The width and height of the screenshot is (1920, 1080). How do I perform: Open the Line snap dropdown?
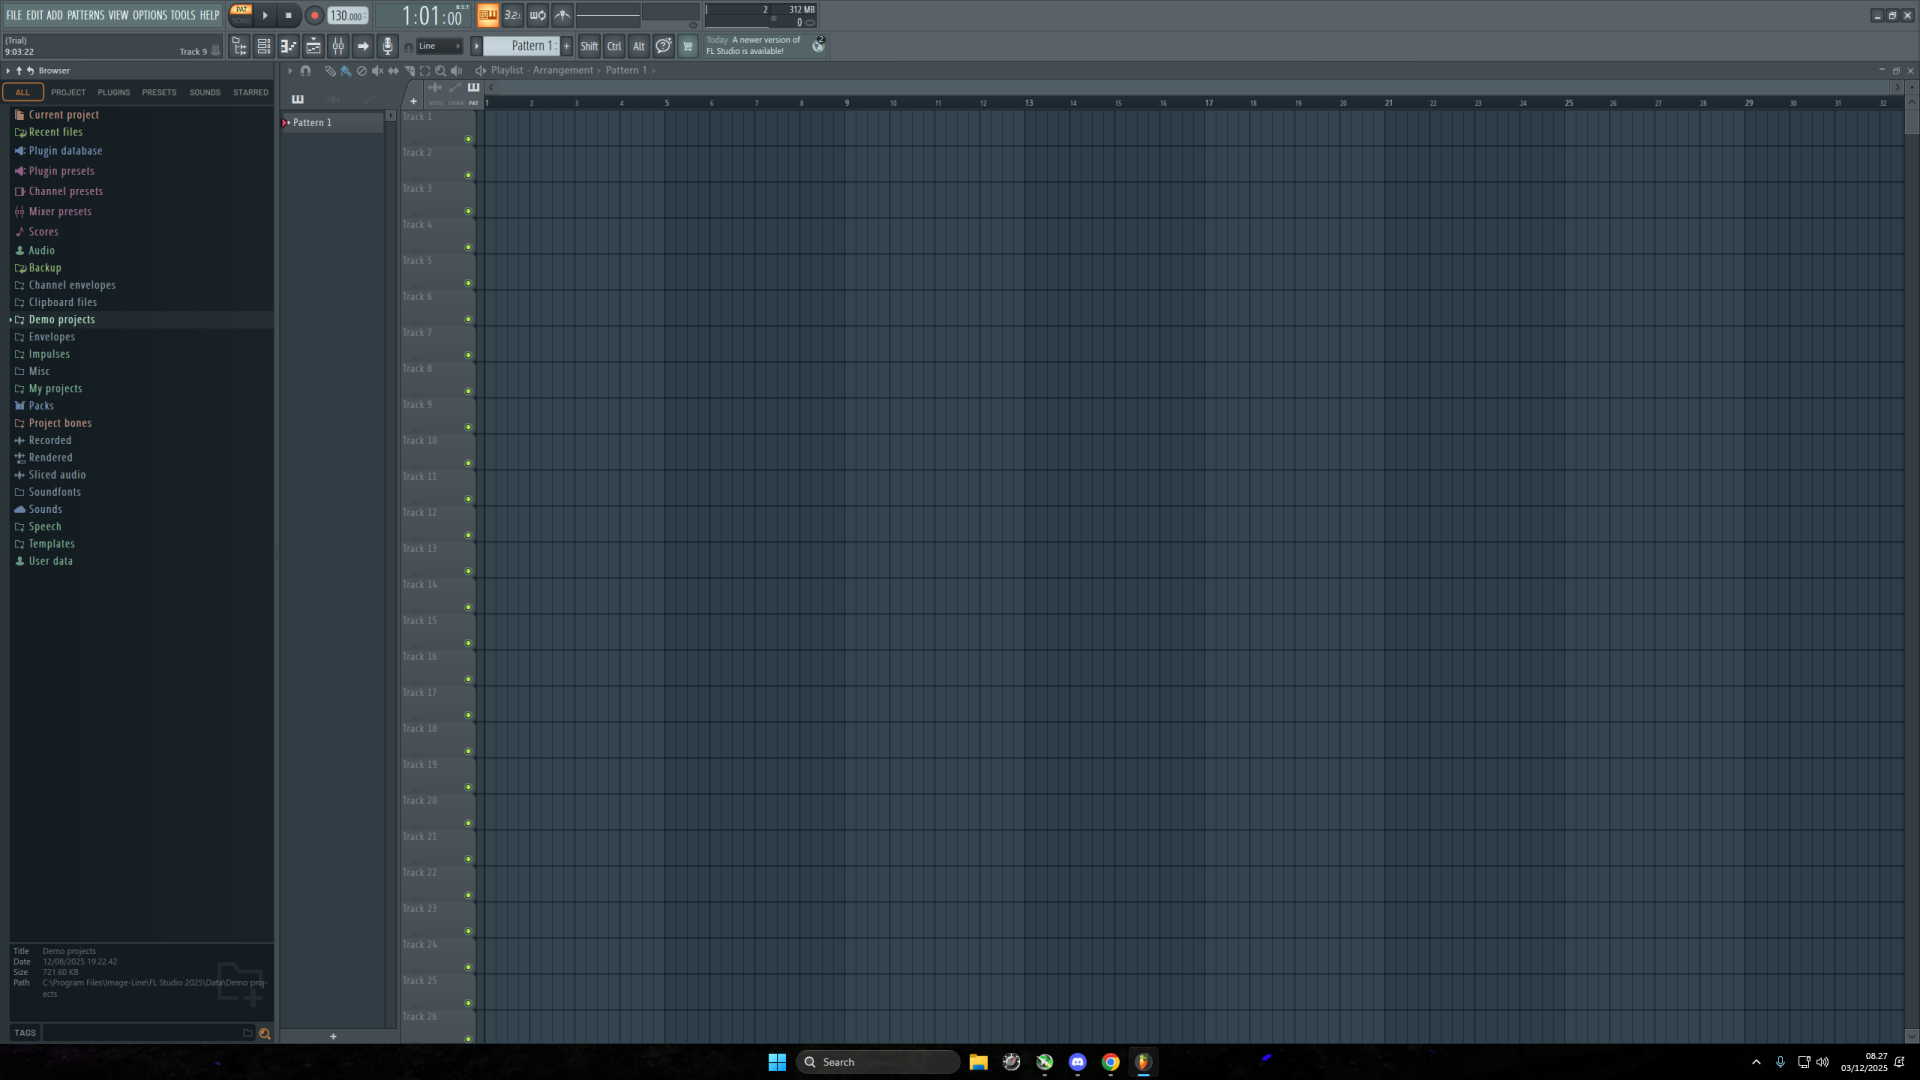coord(438,46)
